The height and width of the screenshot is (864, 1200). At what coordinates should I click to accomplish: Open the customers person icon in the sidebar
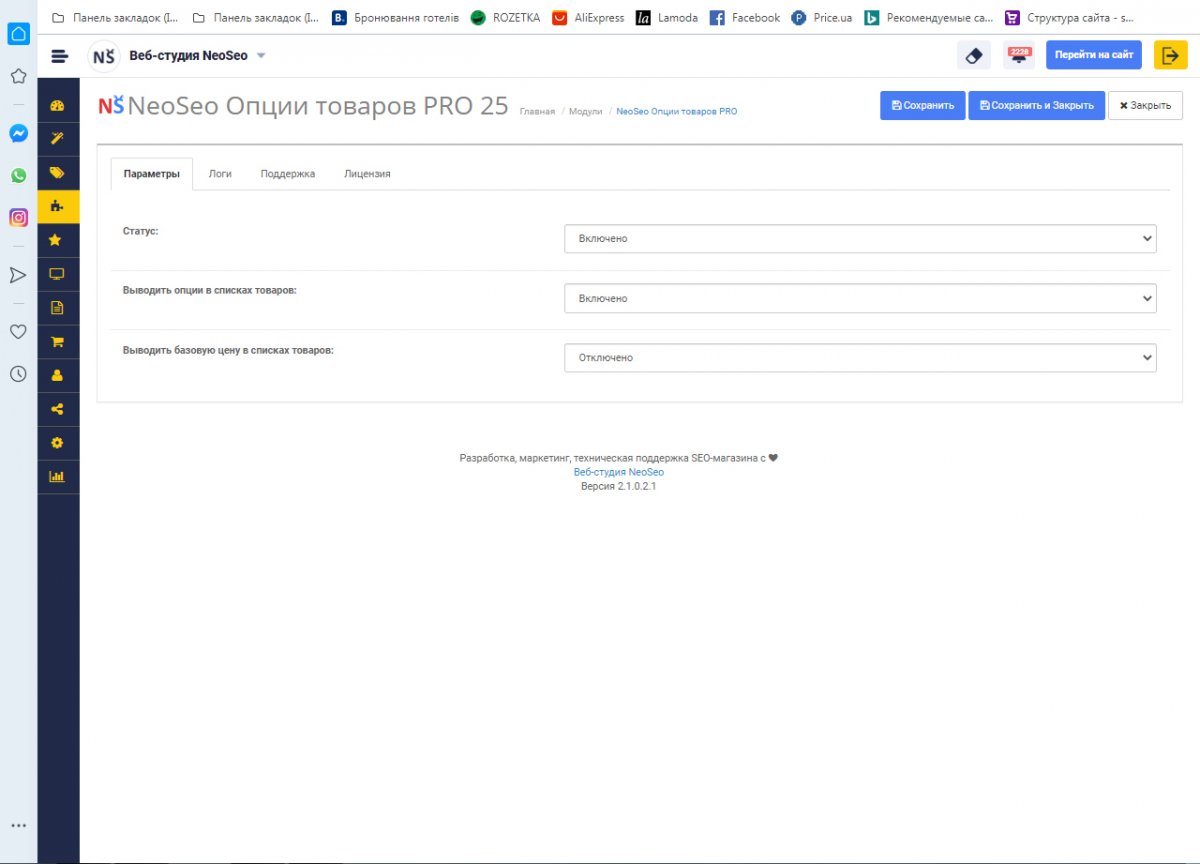pyautogui.click(x=57, y=375)
